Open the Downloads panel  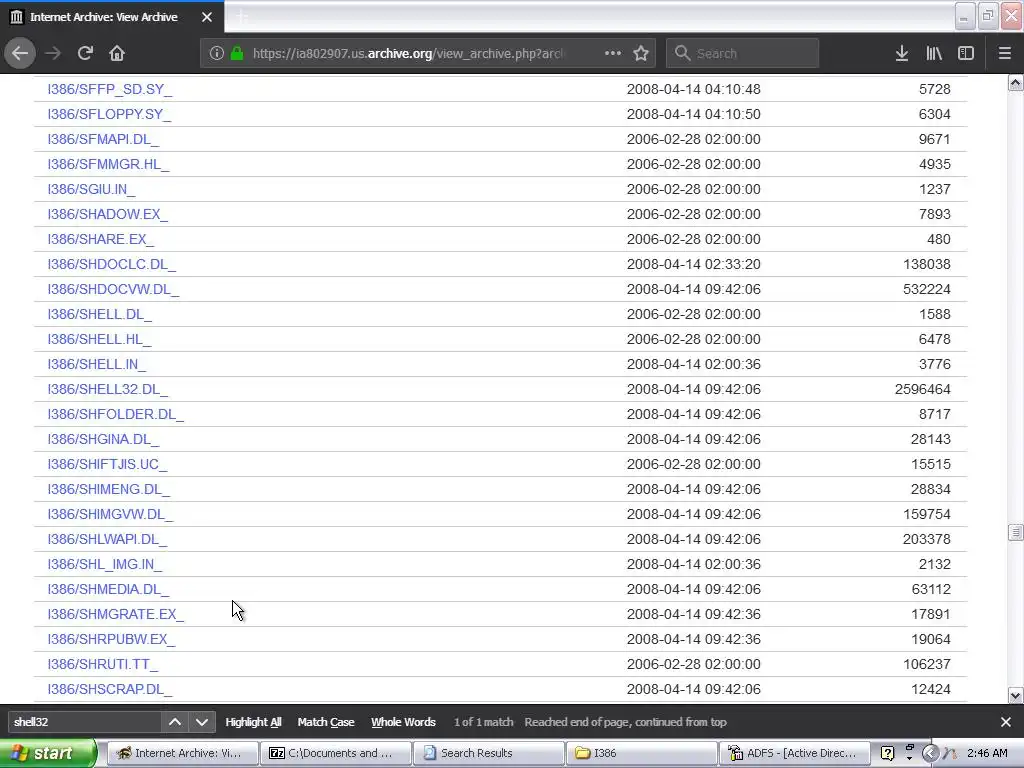[902, 53]
